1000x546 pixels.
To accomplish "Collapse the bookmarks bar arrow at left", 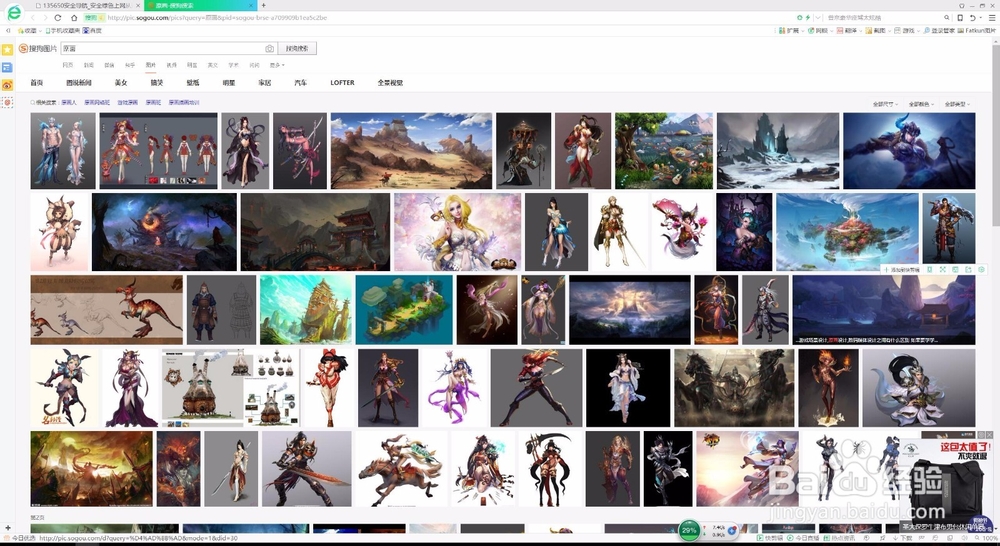I will pyautogui.click(x=8, y=31).
